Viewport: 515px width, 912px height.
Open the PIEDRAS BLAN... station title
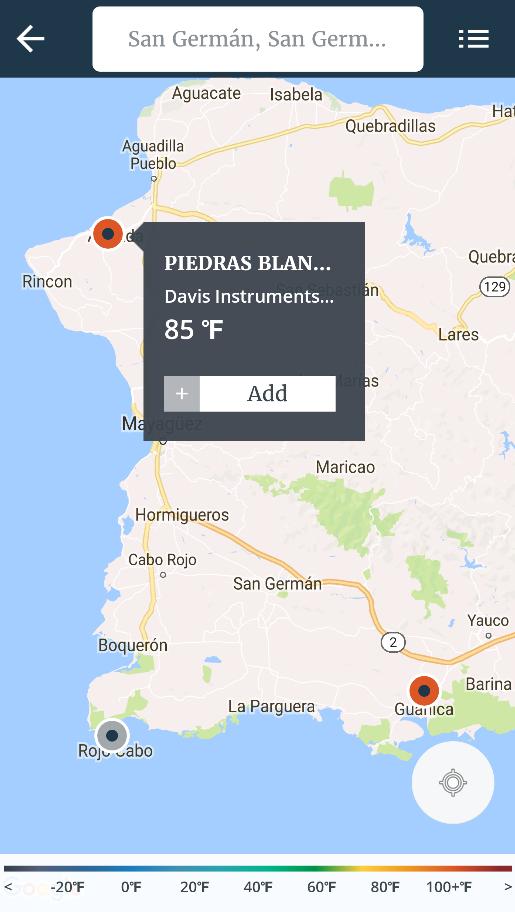[x=247, y=263]
